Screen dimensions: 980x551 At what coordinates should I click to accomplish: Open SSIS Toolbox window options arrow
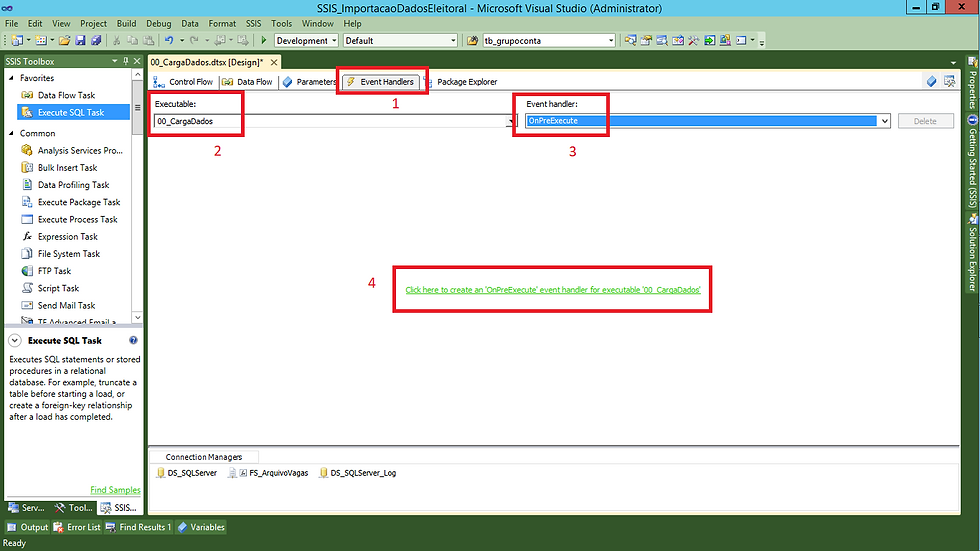click(x=114, y=61)
